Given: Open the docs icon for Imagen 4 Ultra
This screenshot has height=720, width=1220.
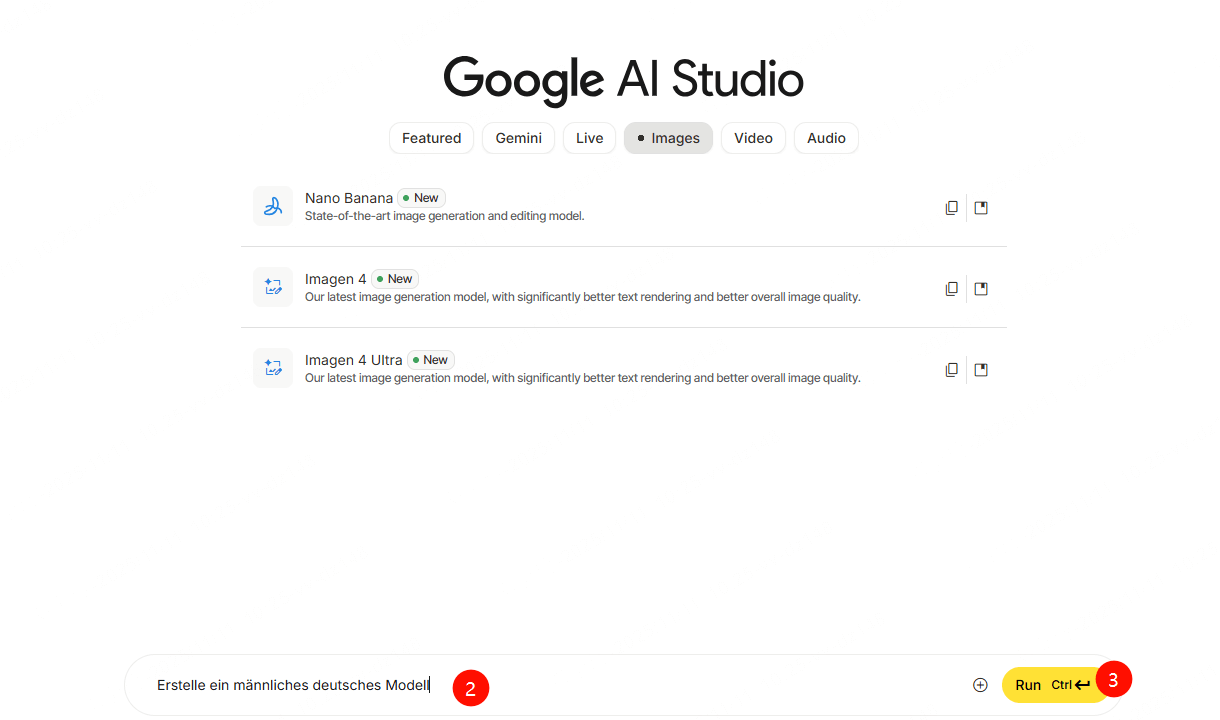Looking at the screenshot, I should click(x=981, y=370).
